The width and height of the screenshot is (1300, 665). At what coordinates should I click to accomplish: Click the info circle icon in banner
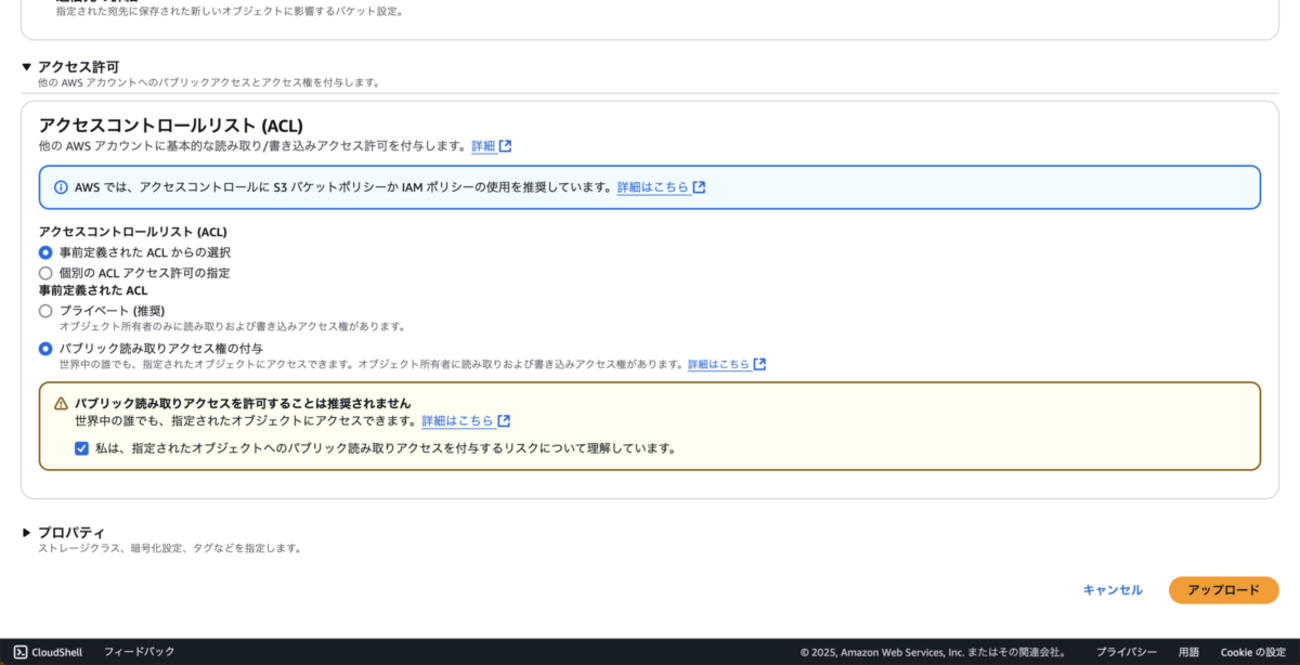[61, 187]
